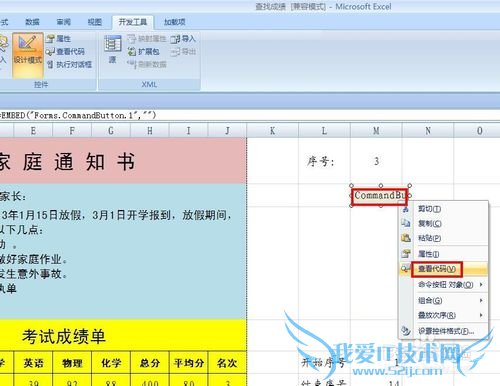Click the 家庭通知书 title cell
The width and height of the screenshot is (500, 386).
pyautogui.click(x=123, y=161)
